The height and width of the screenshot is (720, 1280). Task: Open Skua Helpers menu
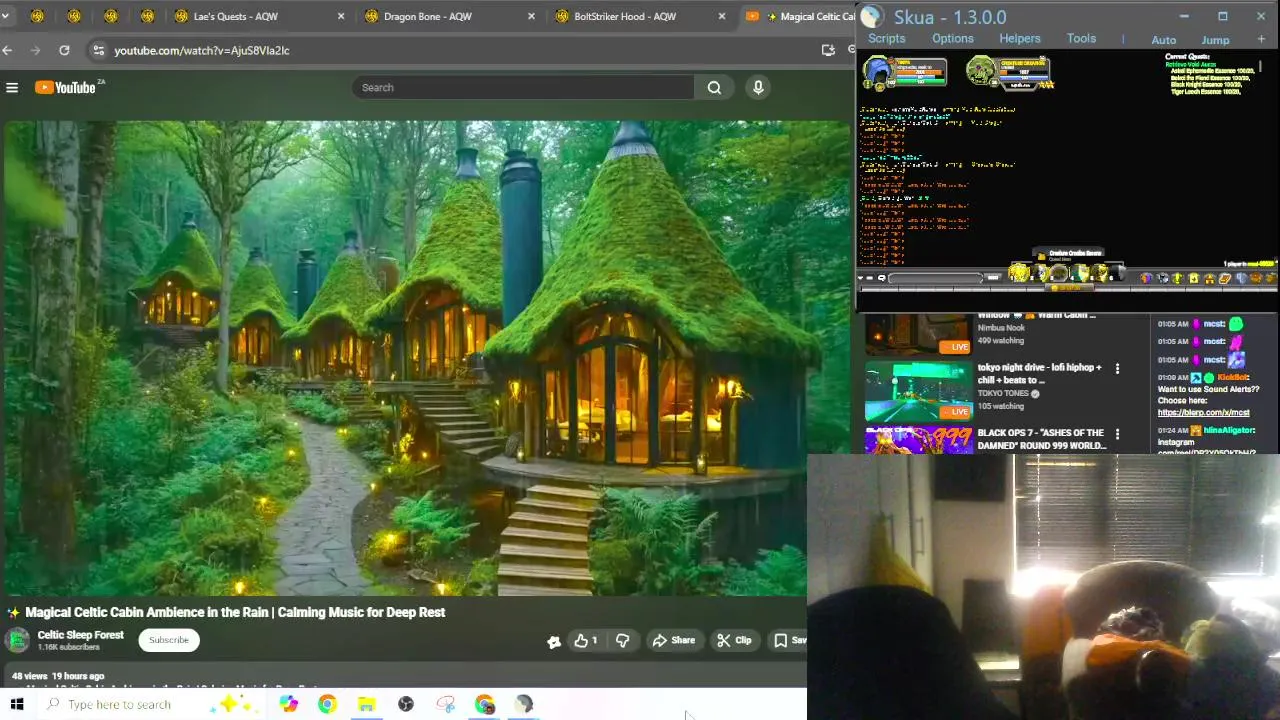[x=1020, y=39]
